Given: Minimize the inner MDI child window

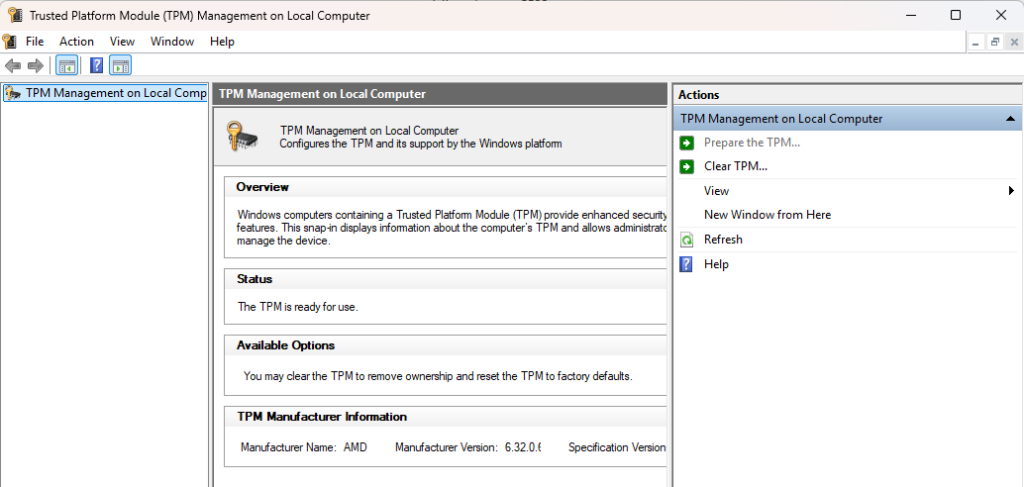Looking at the screenshot, I should [976, 42].
